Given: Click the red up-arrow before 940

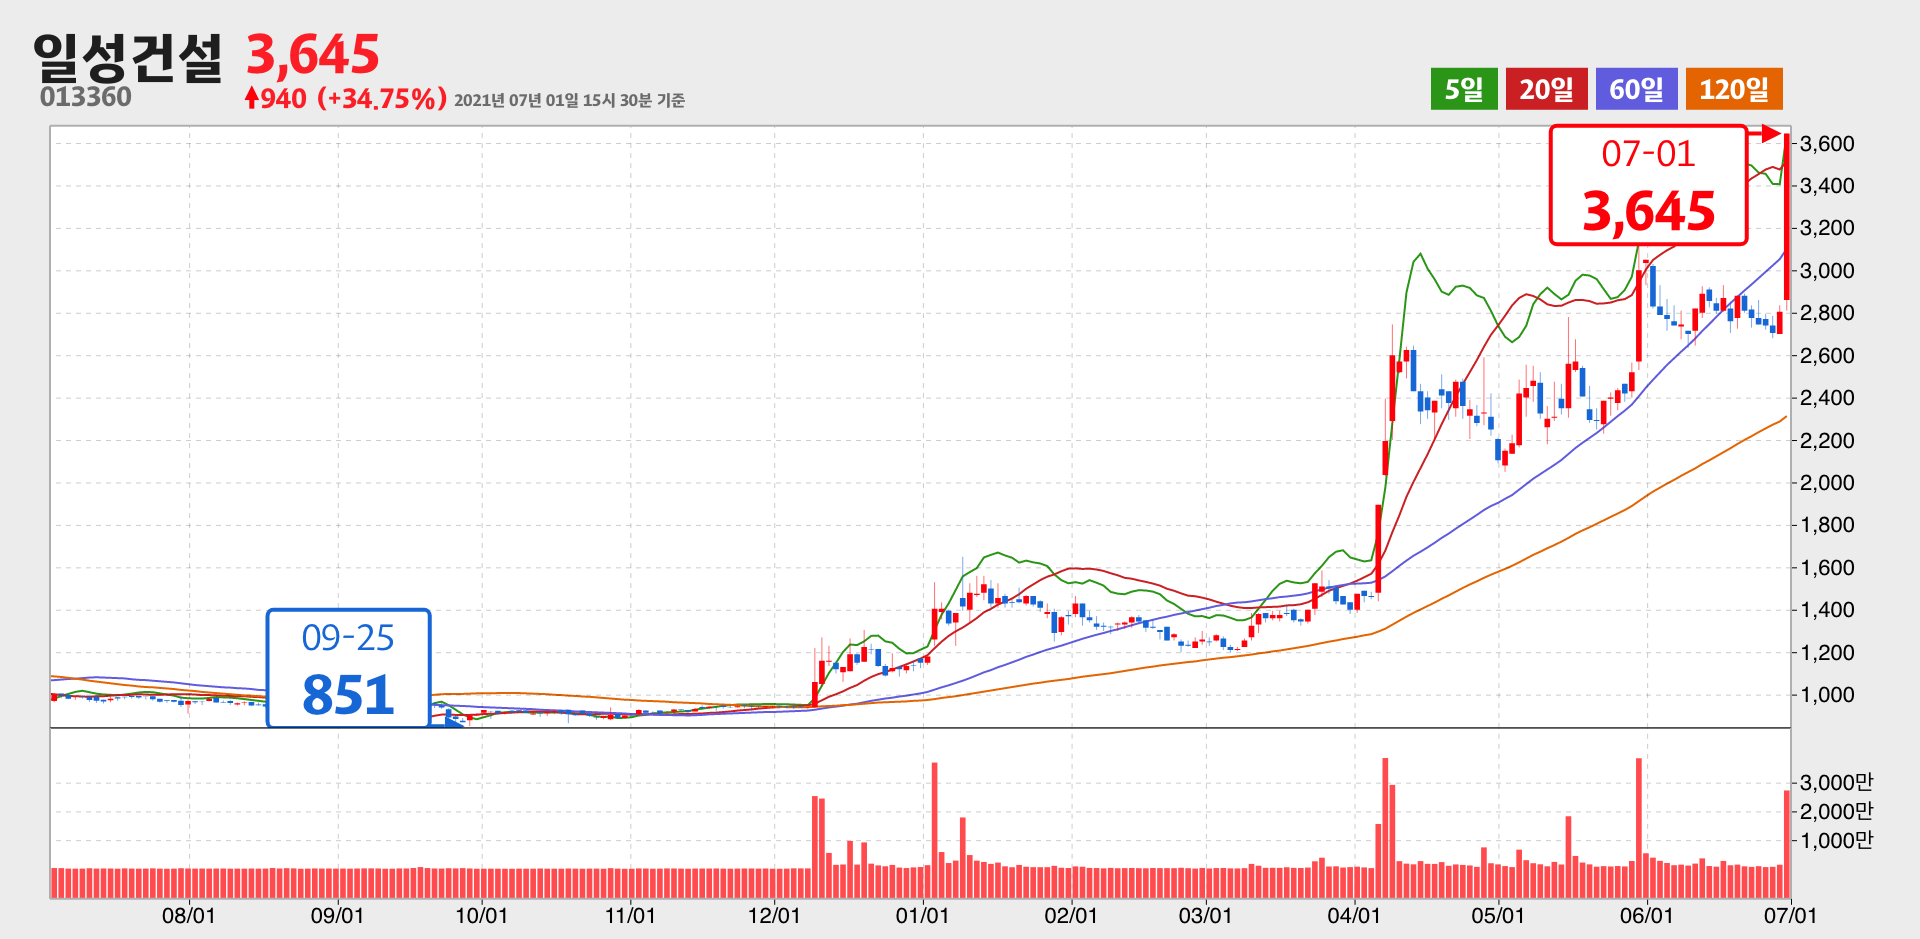Looking at the screenshot, I should 252,97.
